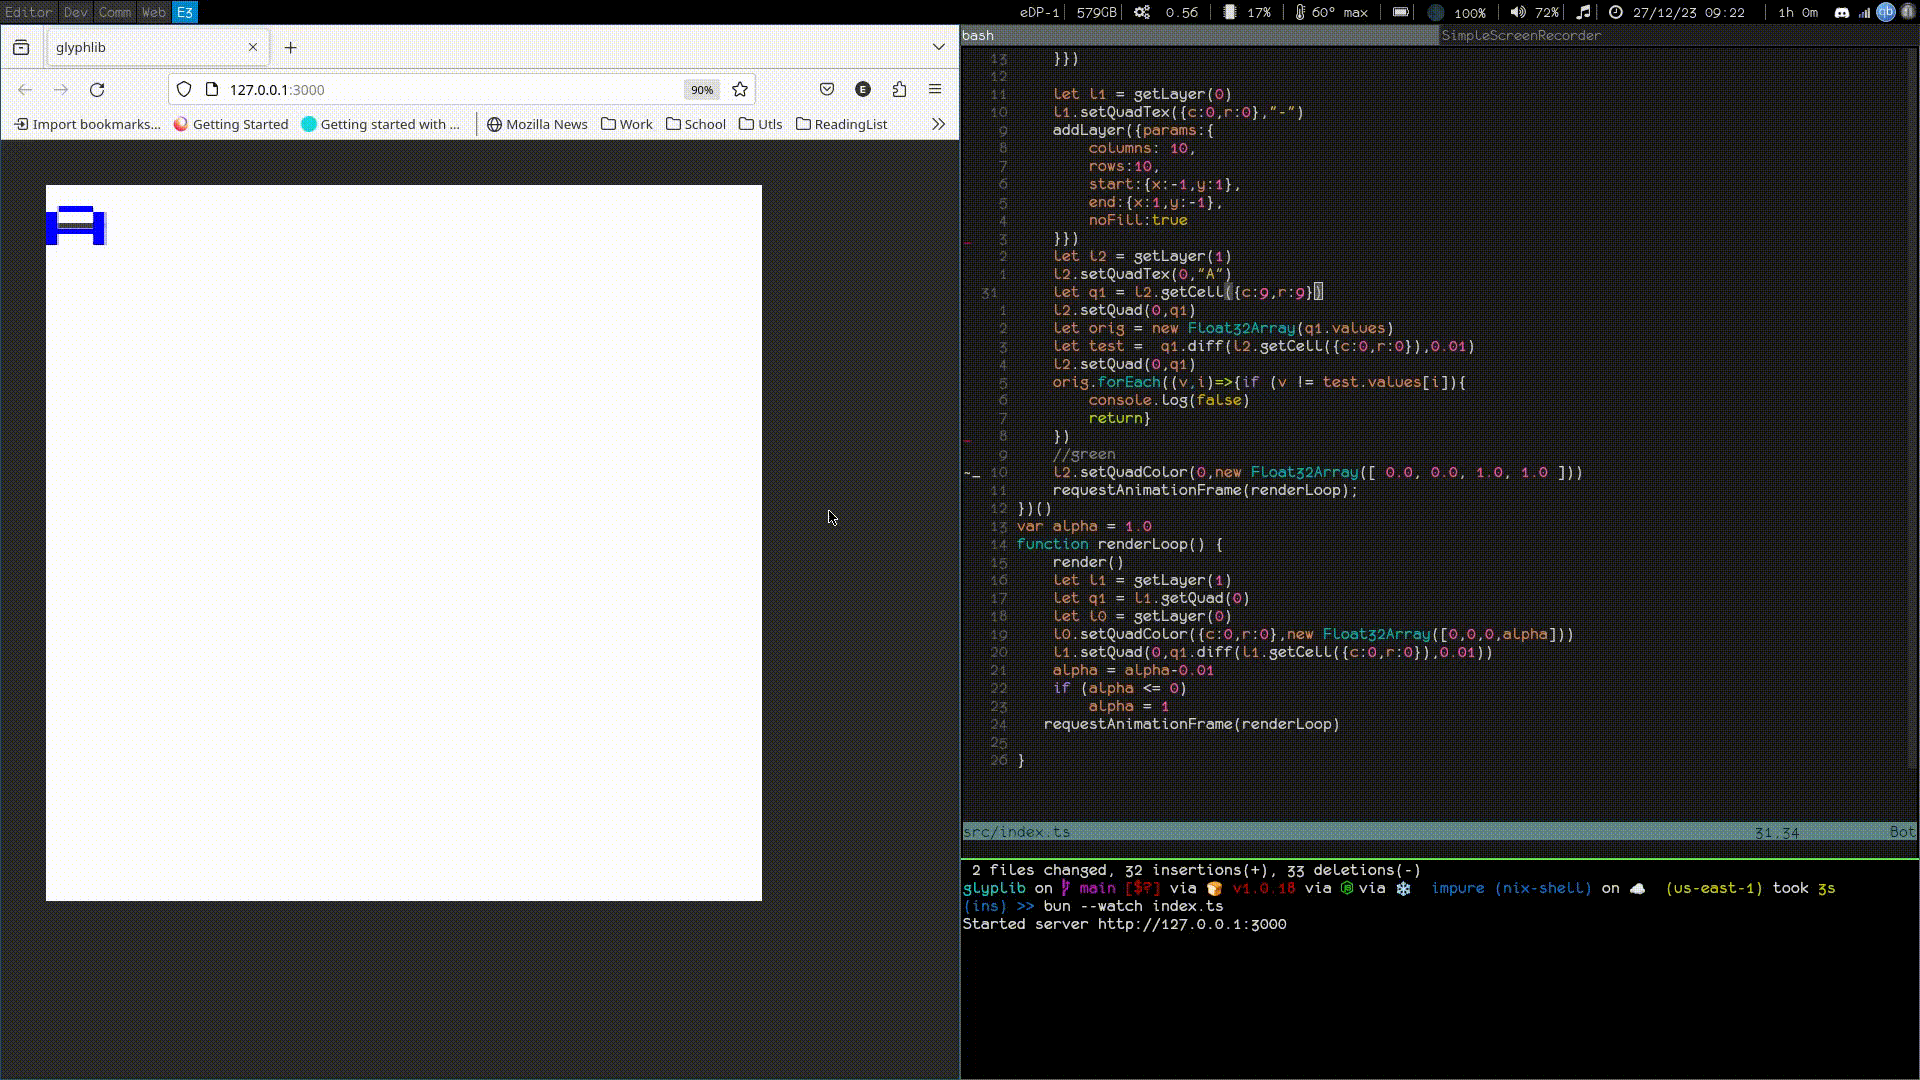Screen dimensions: 1920x1080
Task: Open 'Getting started with ...' bookmark
Action: [x=381, y=124]
